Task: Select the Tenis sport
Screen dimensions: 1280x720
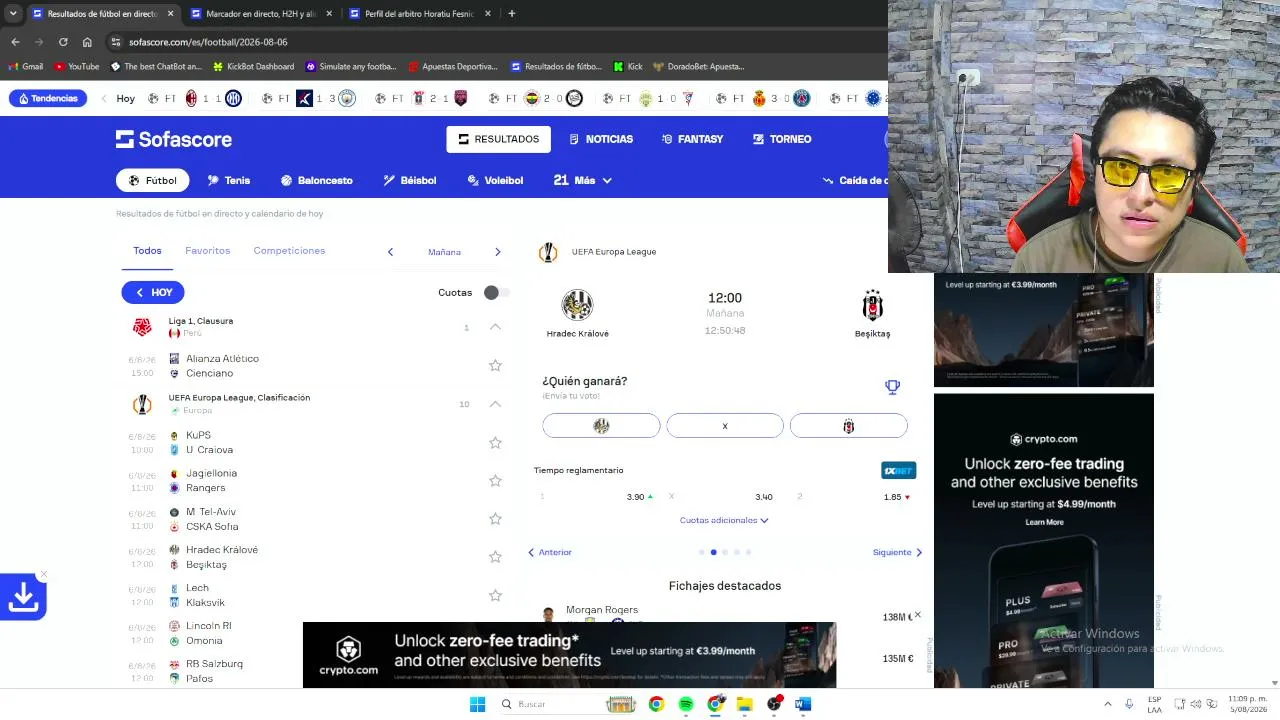Action: [x=229, y=180]
